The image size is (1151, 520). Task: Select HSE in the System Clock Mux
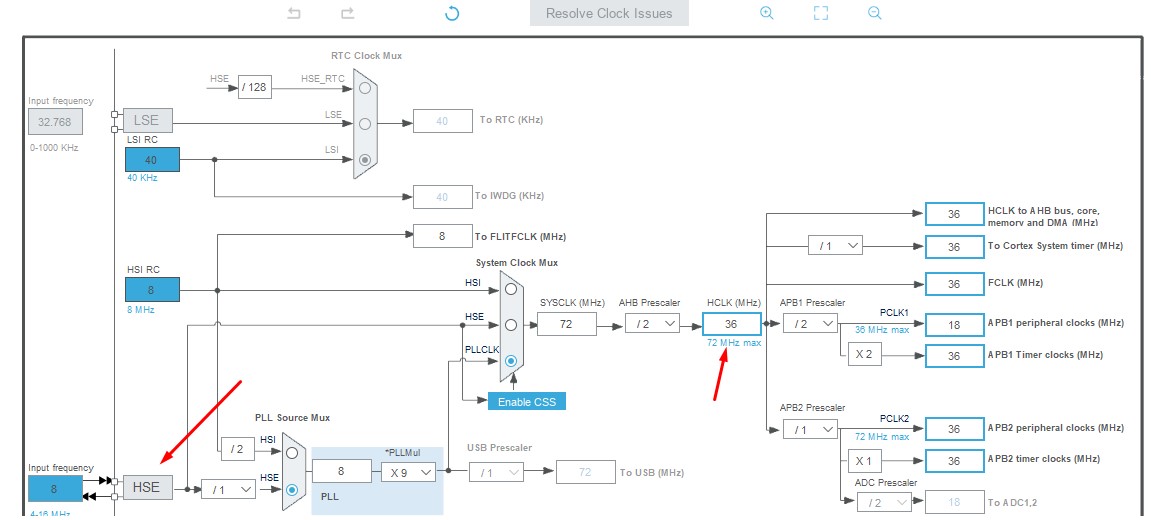(511, 324)
